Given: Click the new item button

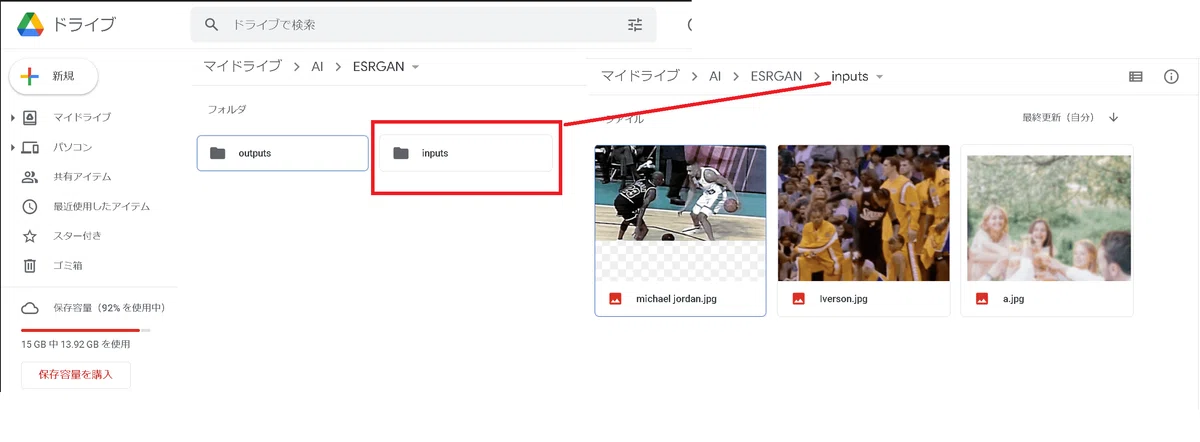Looking at the screenshot, I should pyautogui.click(x=54, y=76).
